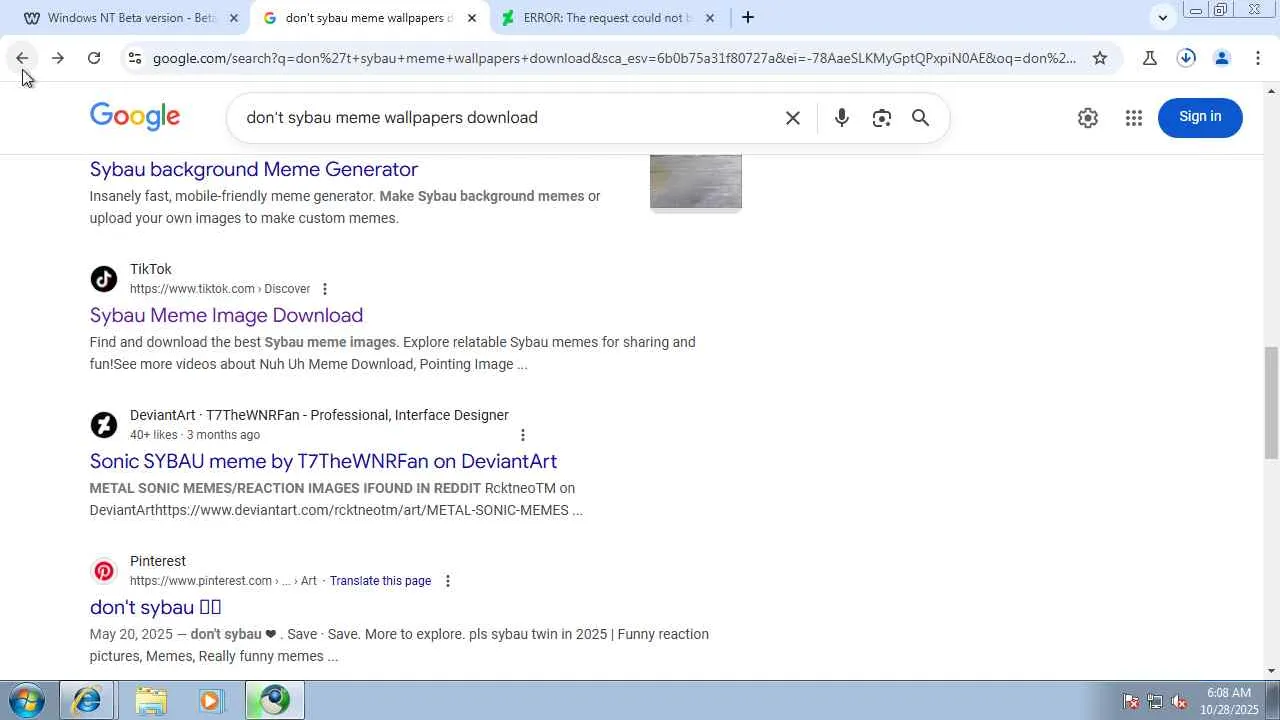The image size is (1280, 720).
Task: Open a new browser tab
Action: click(x=748, y=17)
